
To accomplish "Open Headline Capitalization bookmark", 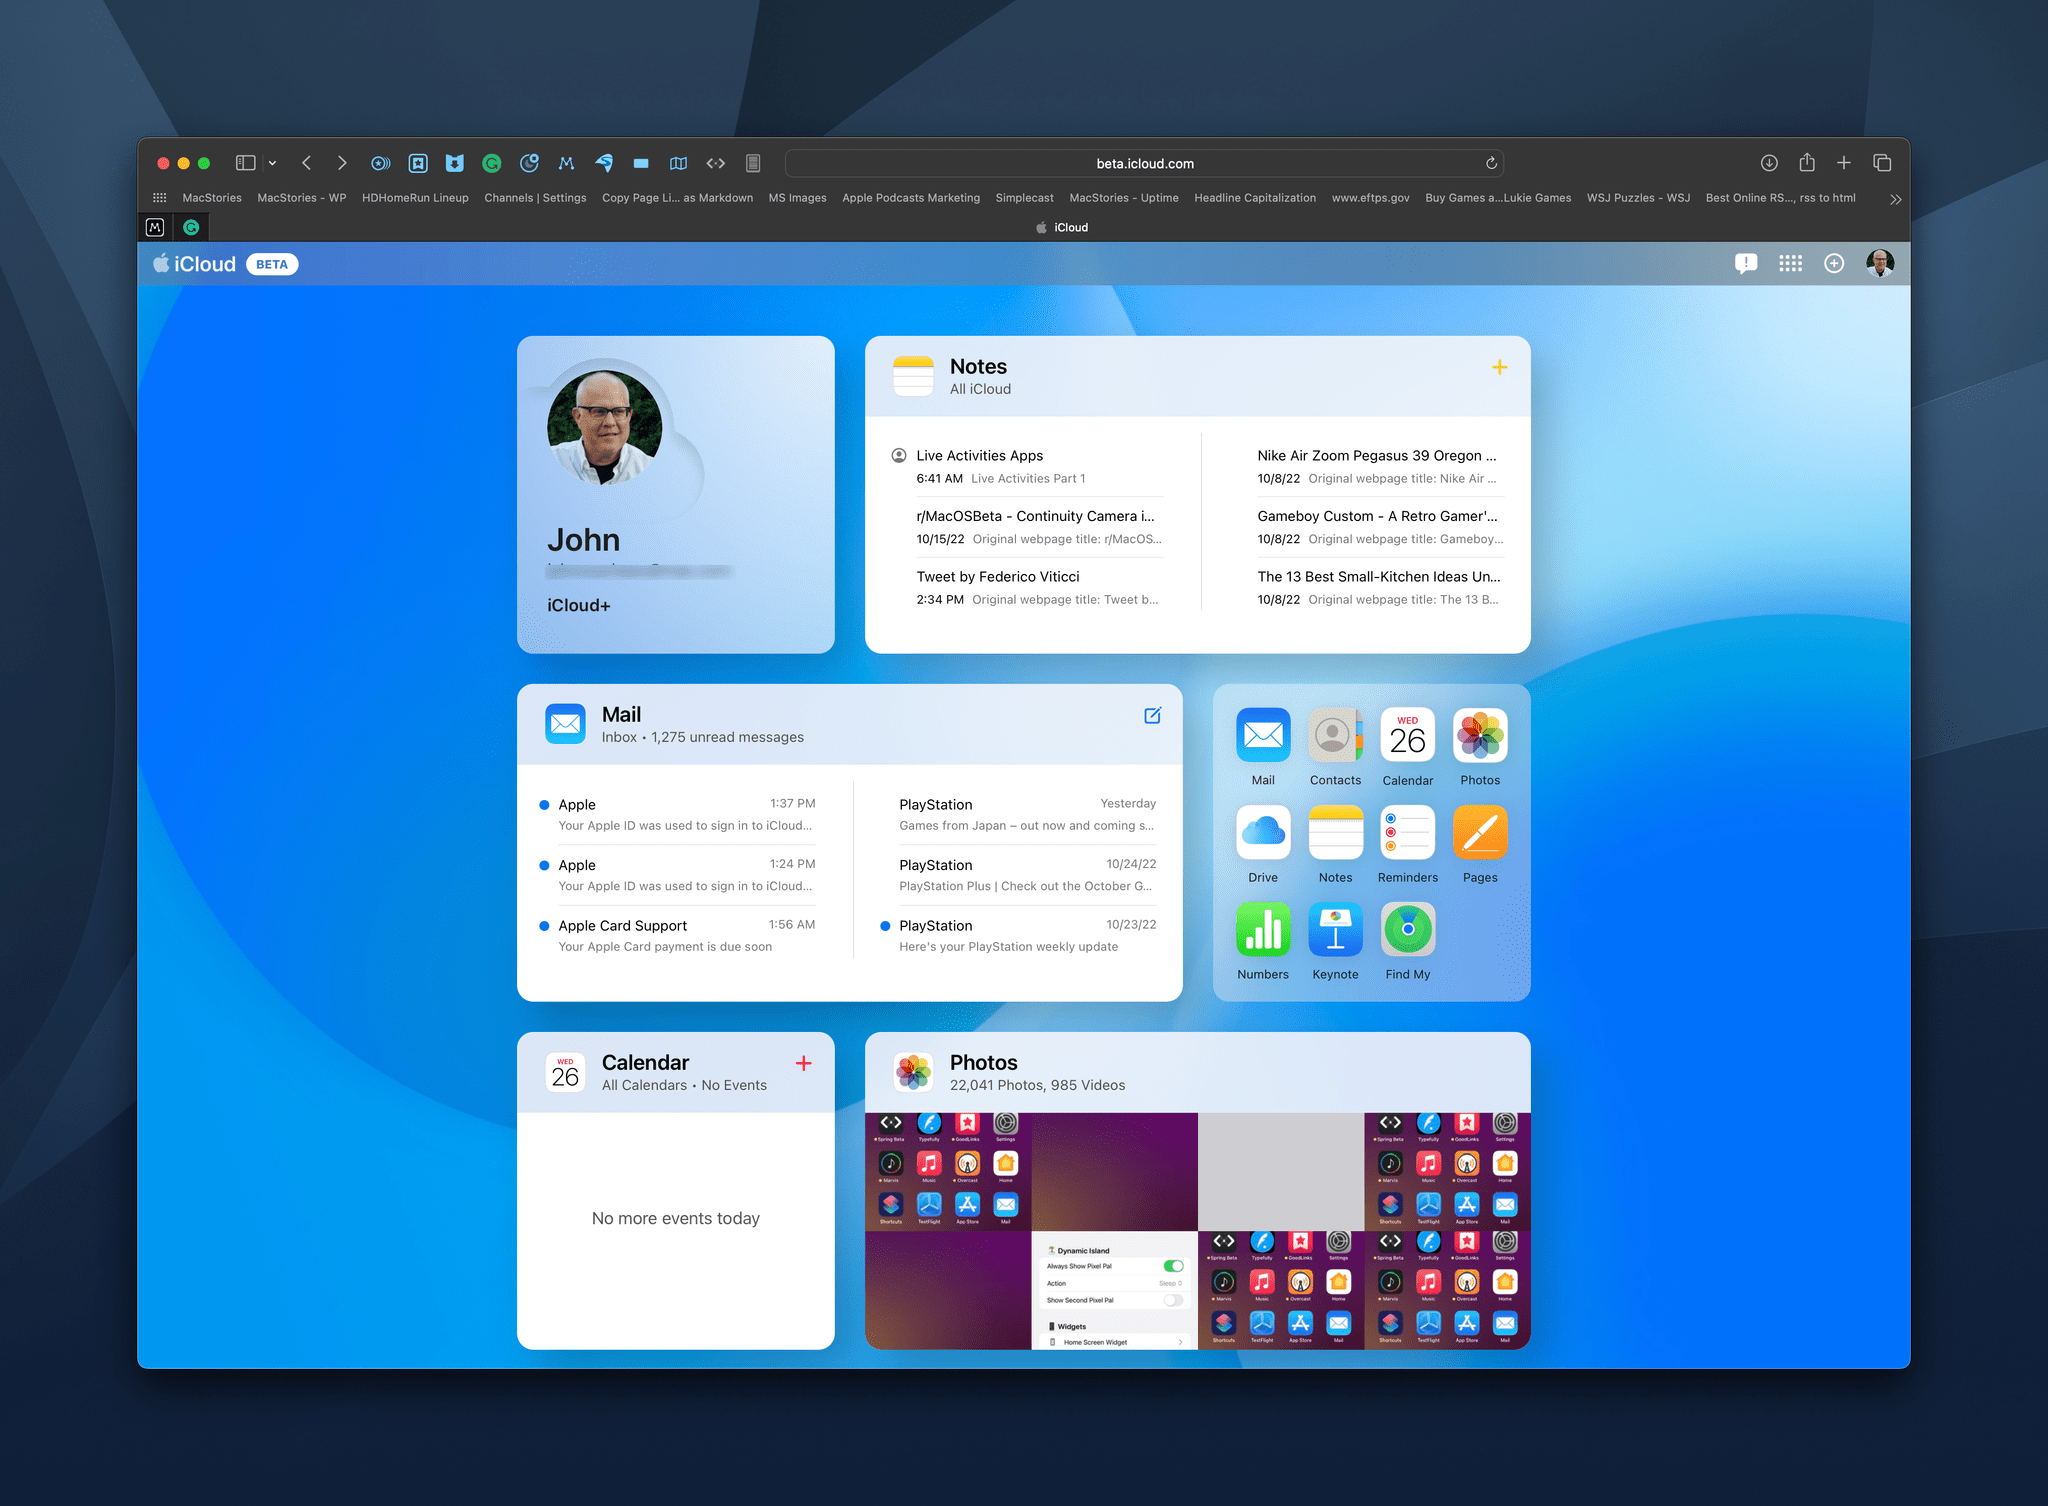I will (x=1255, y=198).
